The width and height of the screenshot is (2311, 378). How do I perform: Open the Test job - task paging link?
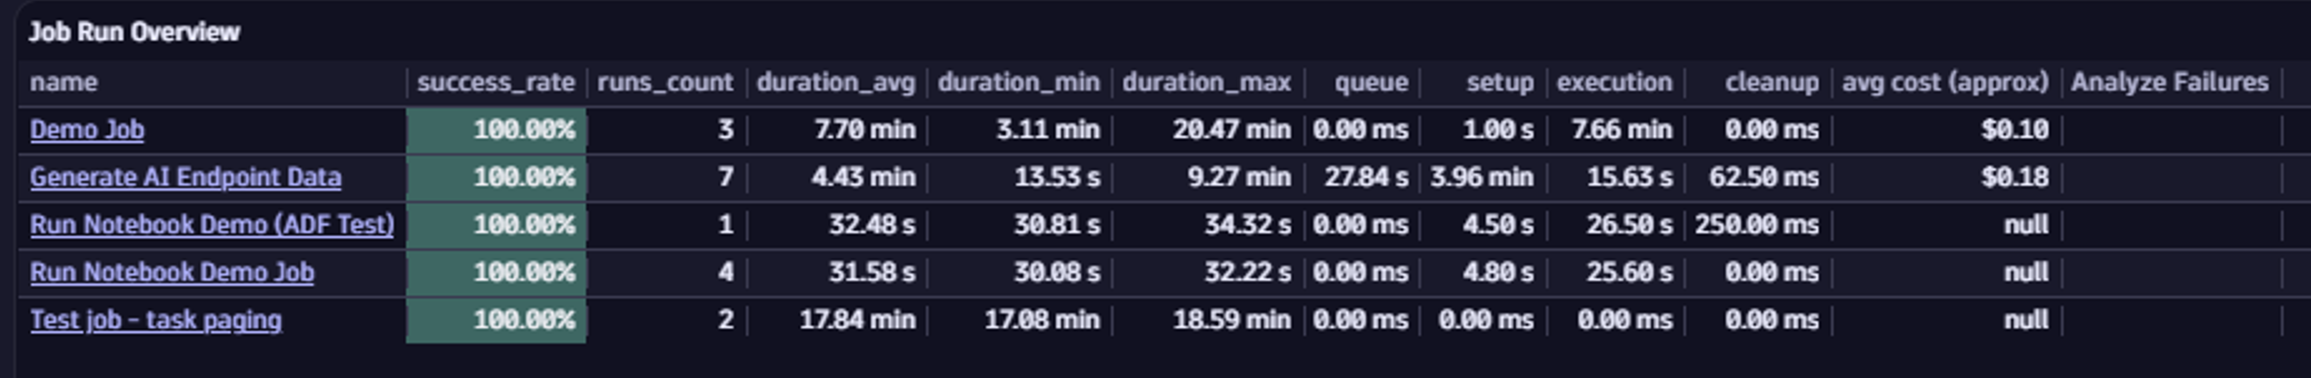tap(156, 320)
